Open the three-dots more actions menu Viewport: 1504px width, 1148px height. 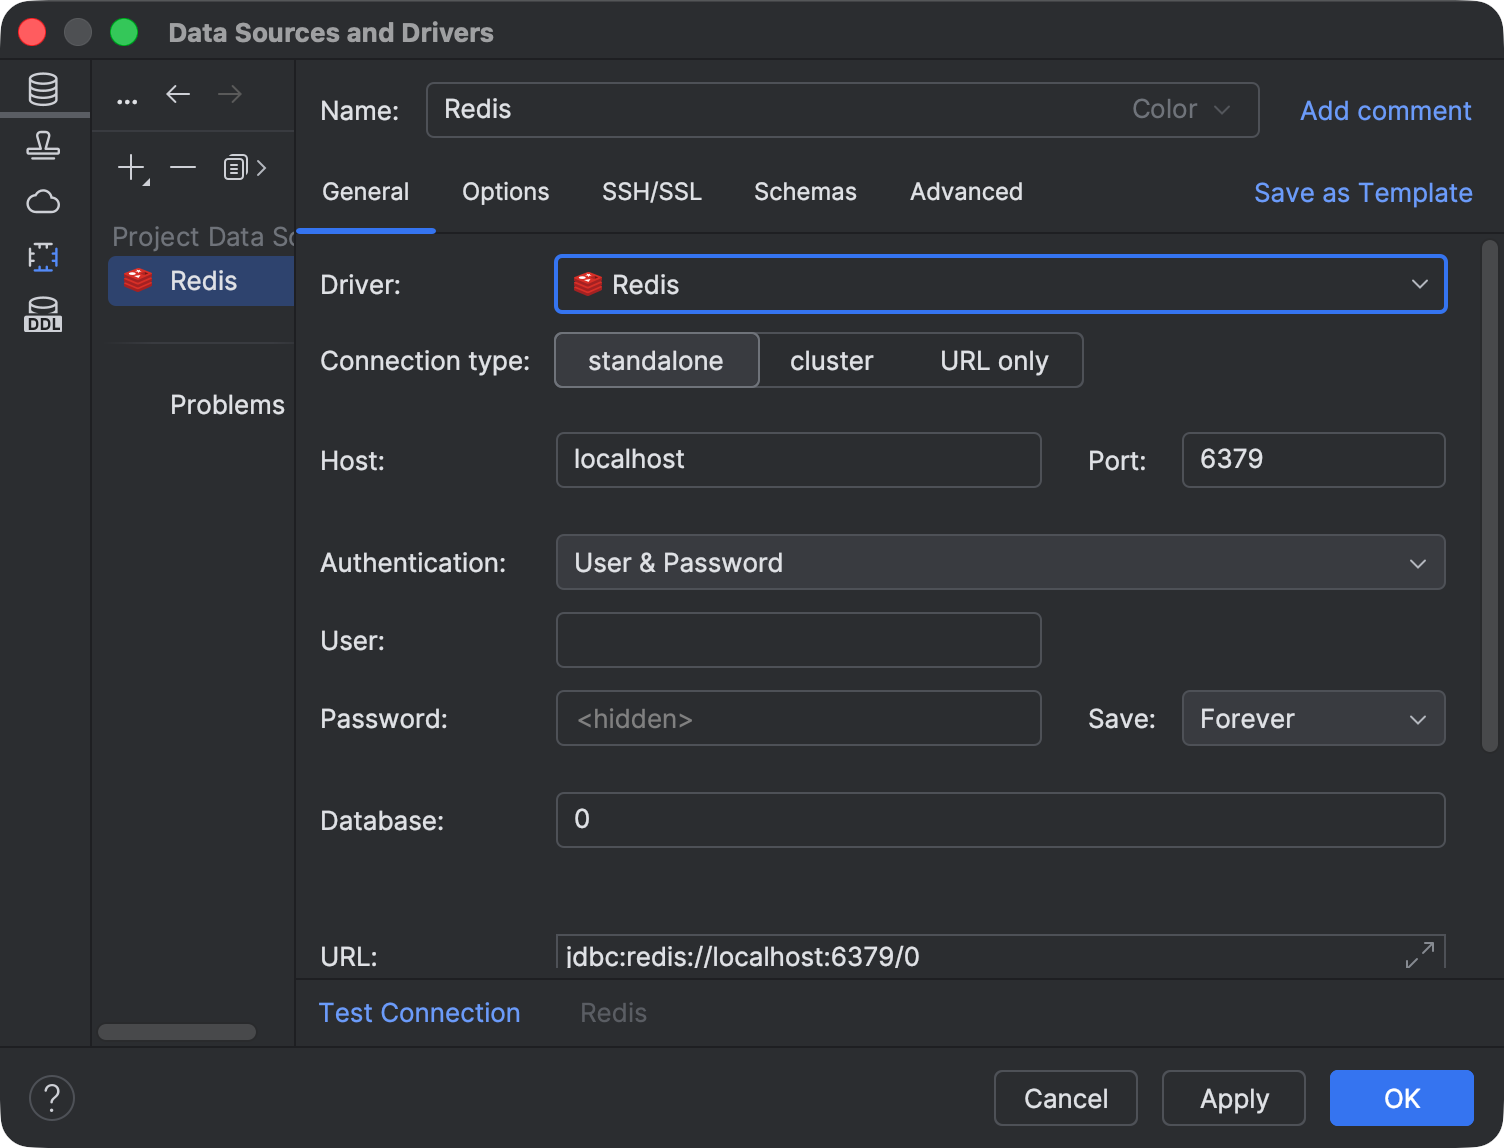(127, 101)
